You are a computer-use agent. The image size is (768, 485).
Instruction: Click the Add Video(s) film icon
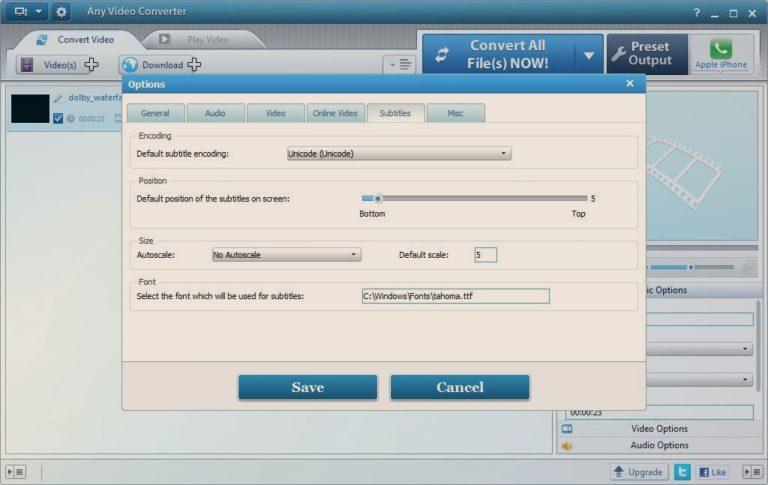[27, 65]
